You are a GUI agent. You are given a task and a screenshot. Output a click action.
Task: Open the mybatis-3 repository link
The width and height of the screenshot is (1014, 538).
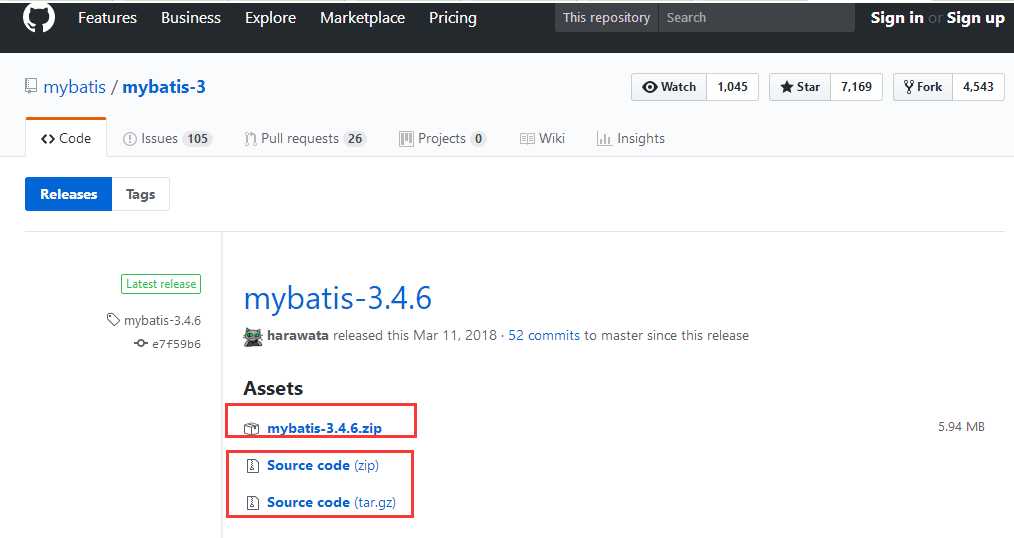[x=164, y=87]
